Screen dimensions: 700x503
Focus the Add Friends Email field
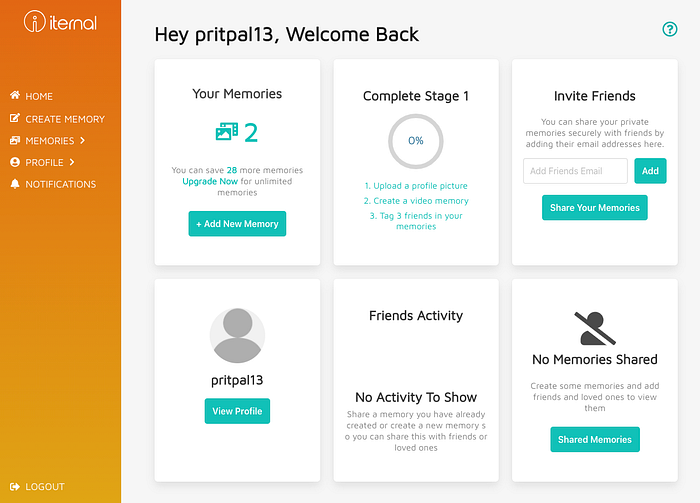(x=575, y=171)
